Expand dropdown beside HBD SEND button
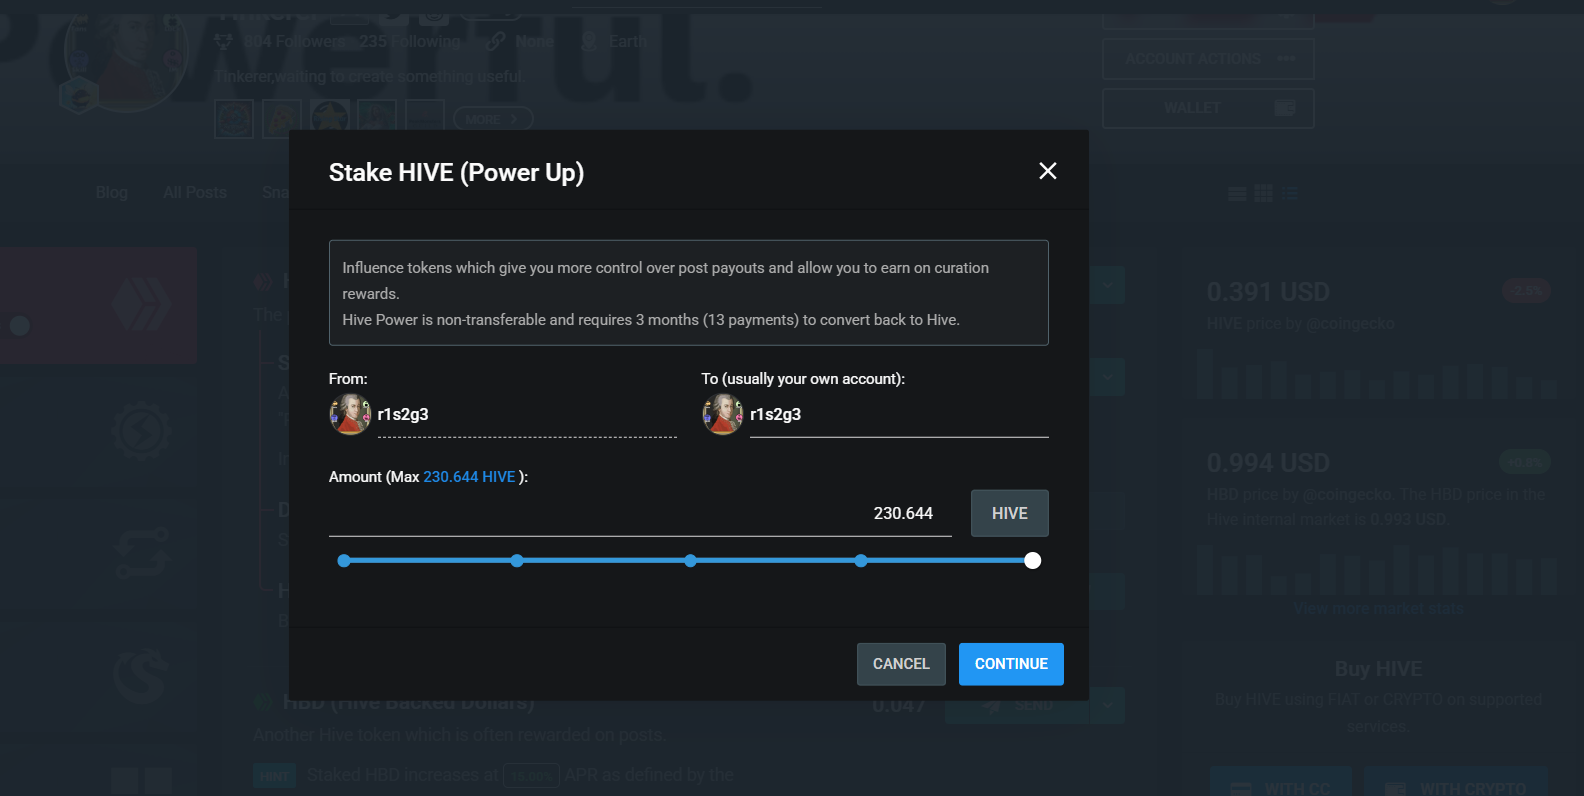Screen dimensions: 1584x796 (x=1108, y=705)
